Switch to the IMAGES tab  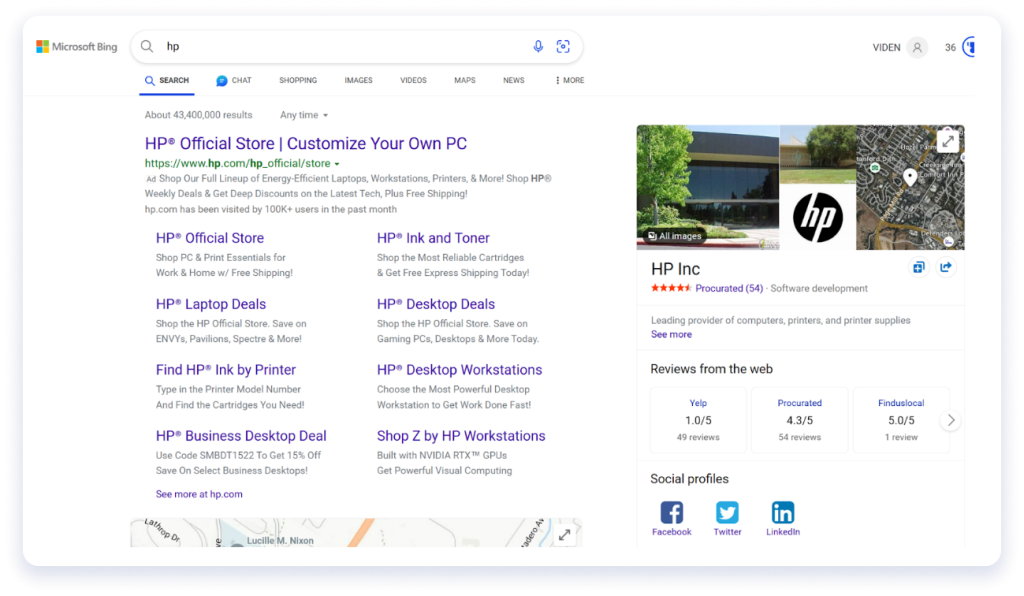point(358,80)
